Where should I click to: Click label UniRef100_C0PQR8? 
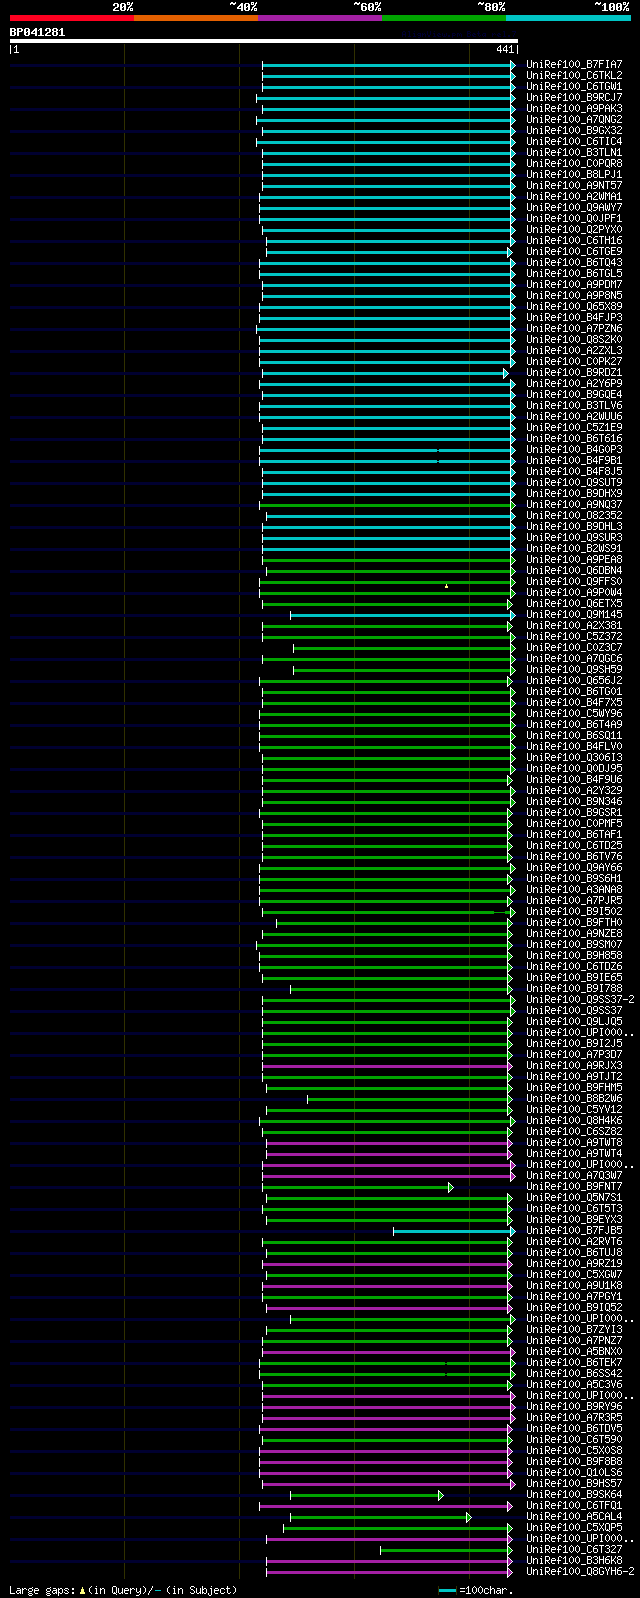574,163
